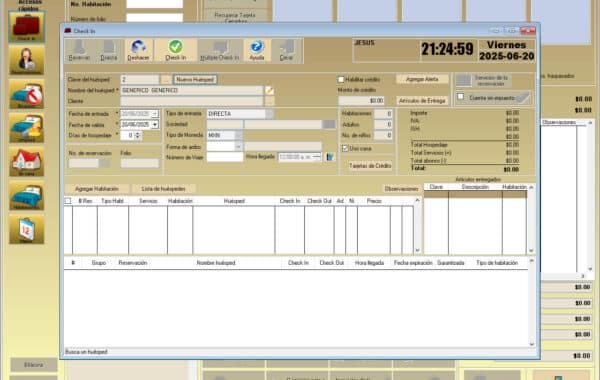The image size is (600, 380).
Task: Open the Fecha de salida date dropdown
Action: pos(155,125)
